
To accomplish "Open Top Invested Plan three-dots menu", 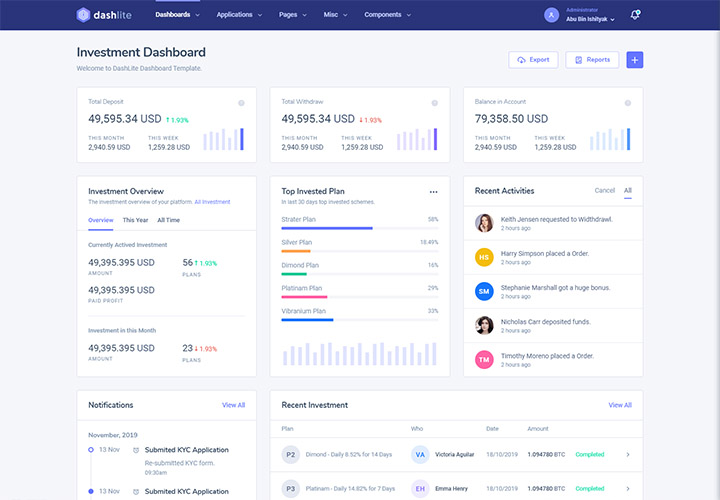I will tap(433, 191).
